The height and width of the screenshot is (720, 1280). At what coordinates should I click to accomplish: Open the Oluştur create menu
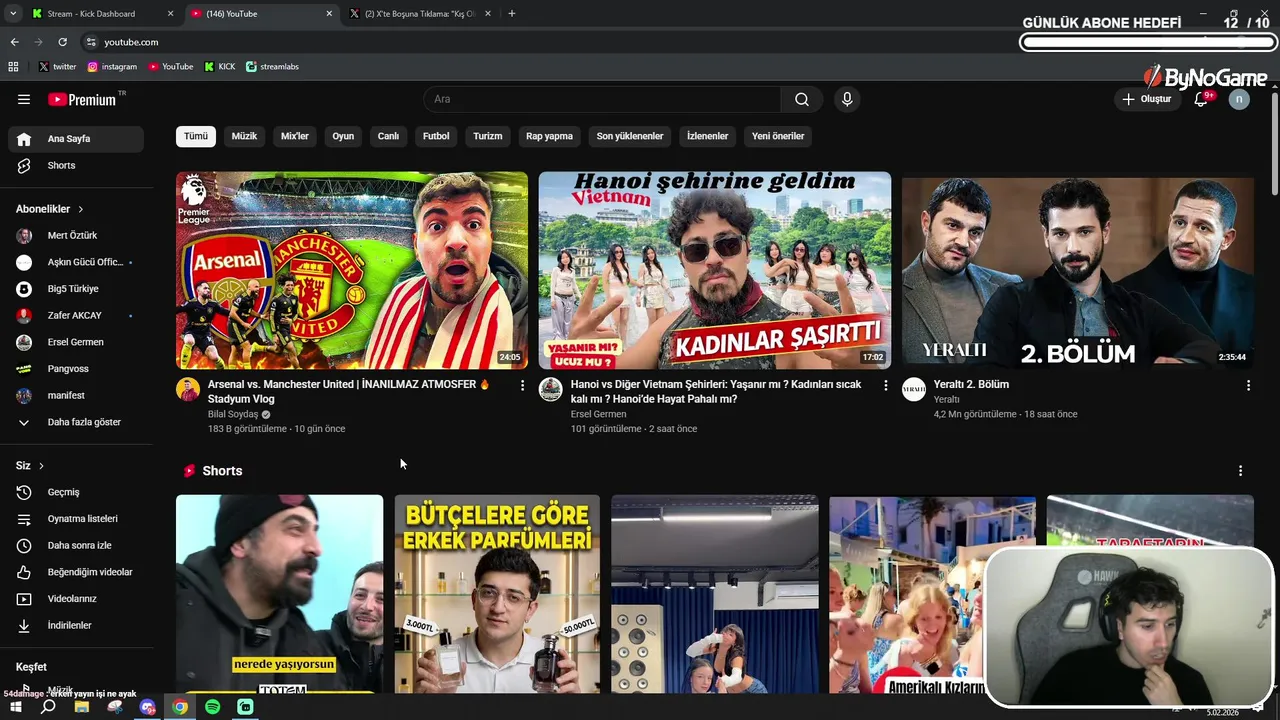pos(1146,99)
